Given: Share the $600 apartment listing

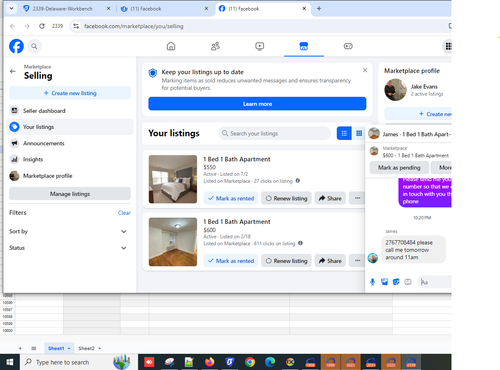Looking at the screenshot, I should coord(330,260).
